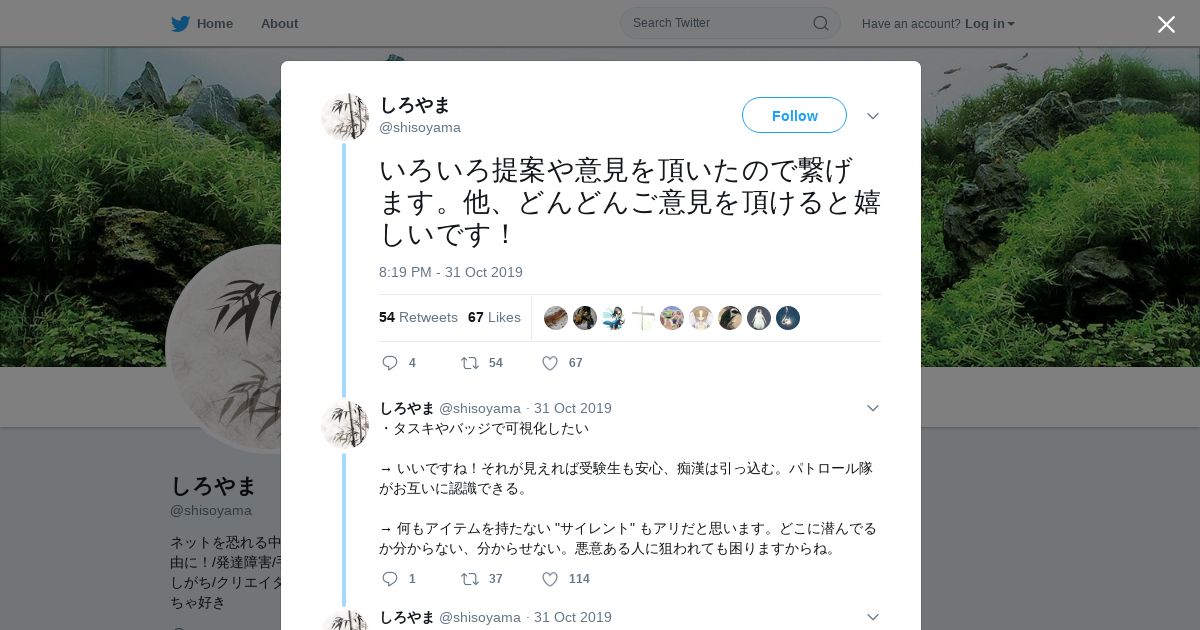Close the tweet overlay with X
The image size is (1200, 630).
[x=1166, y=24]
